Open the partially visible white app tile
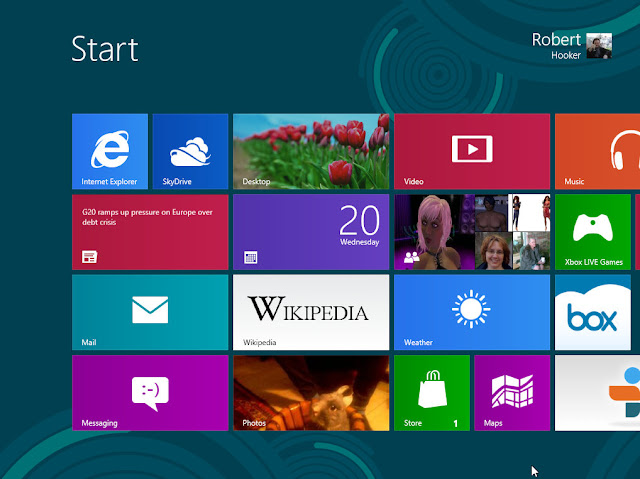 pyautogui.click(x=598, y=393)
